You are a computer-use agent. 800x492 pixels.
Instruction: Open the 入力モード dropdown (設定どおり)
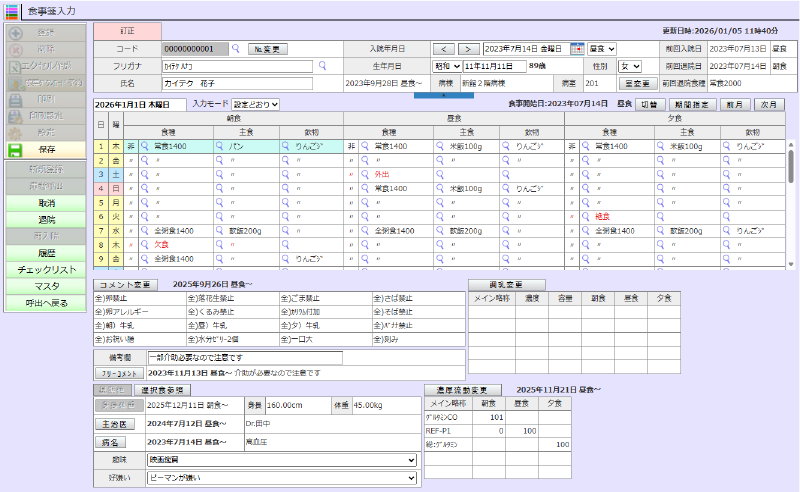256,104
